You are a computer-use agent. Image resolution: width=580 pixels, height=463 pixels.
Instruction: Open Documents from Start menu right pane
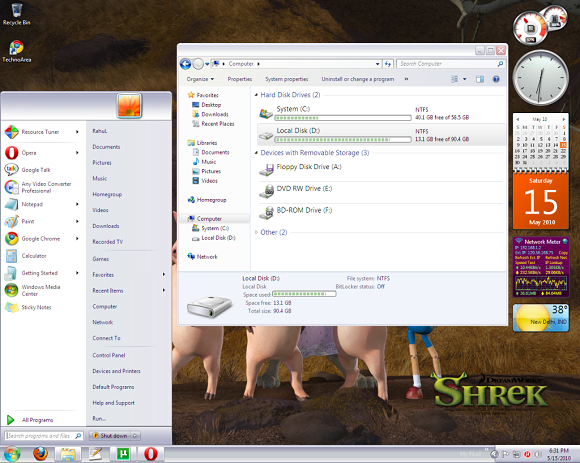[106, 147]
